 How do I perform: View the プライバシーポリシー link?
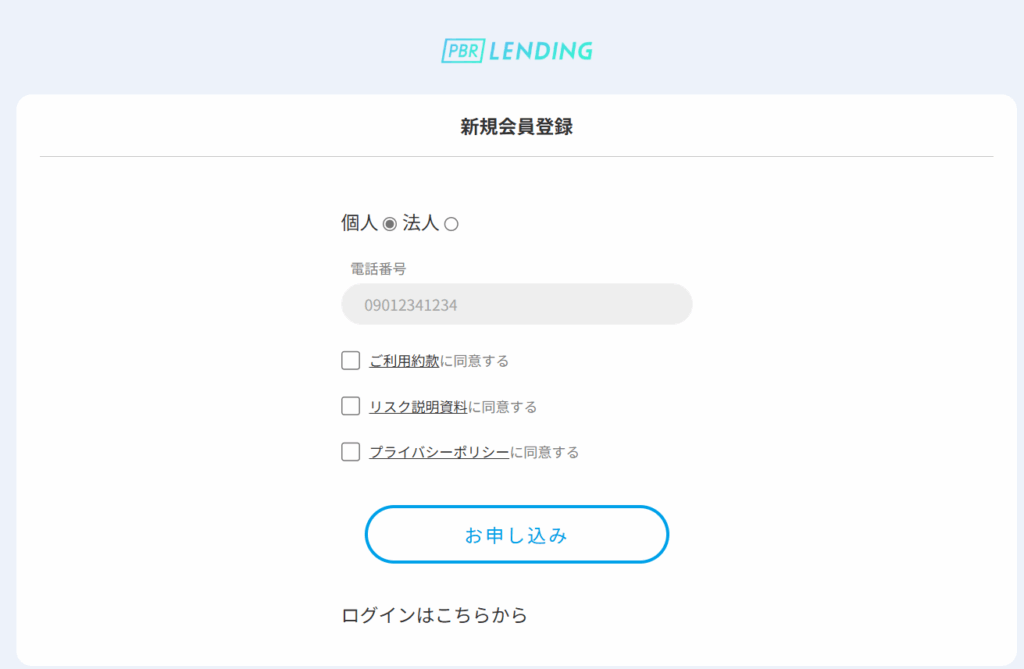(439, 452)
